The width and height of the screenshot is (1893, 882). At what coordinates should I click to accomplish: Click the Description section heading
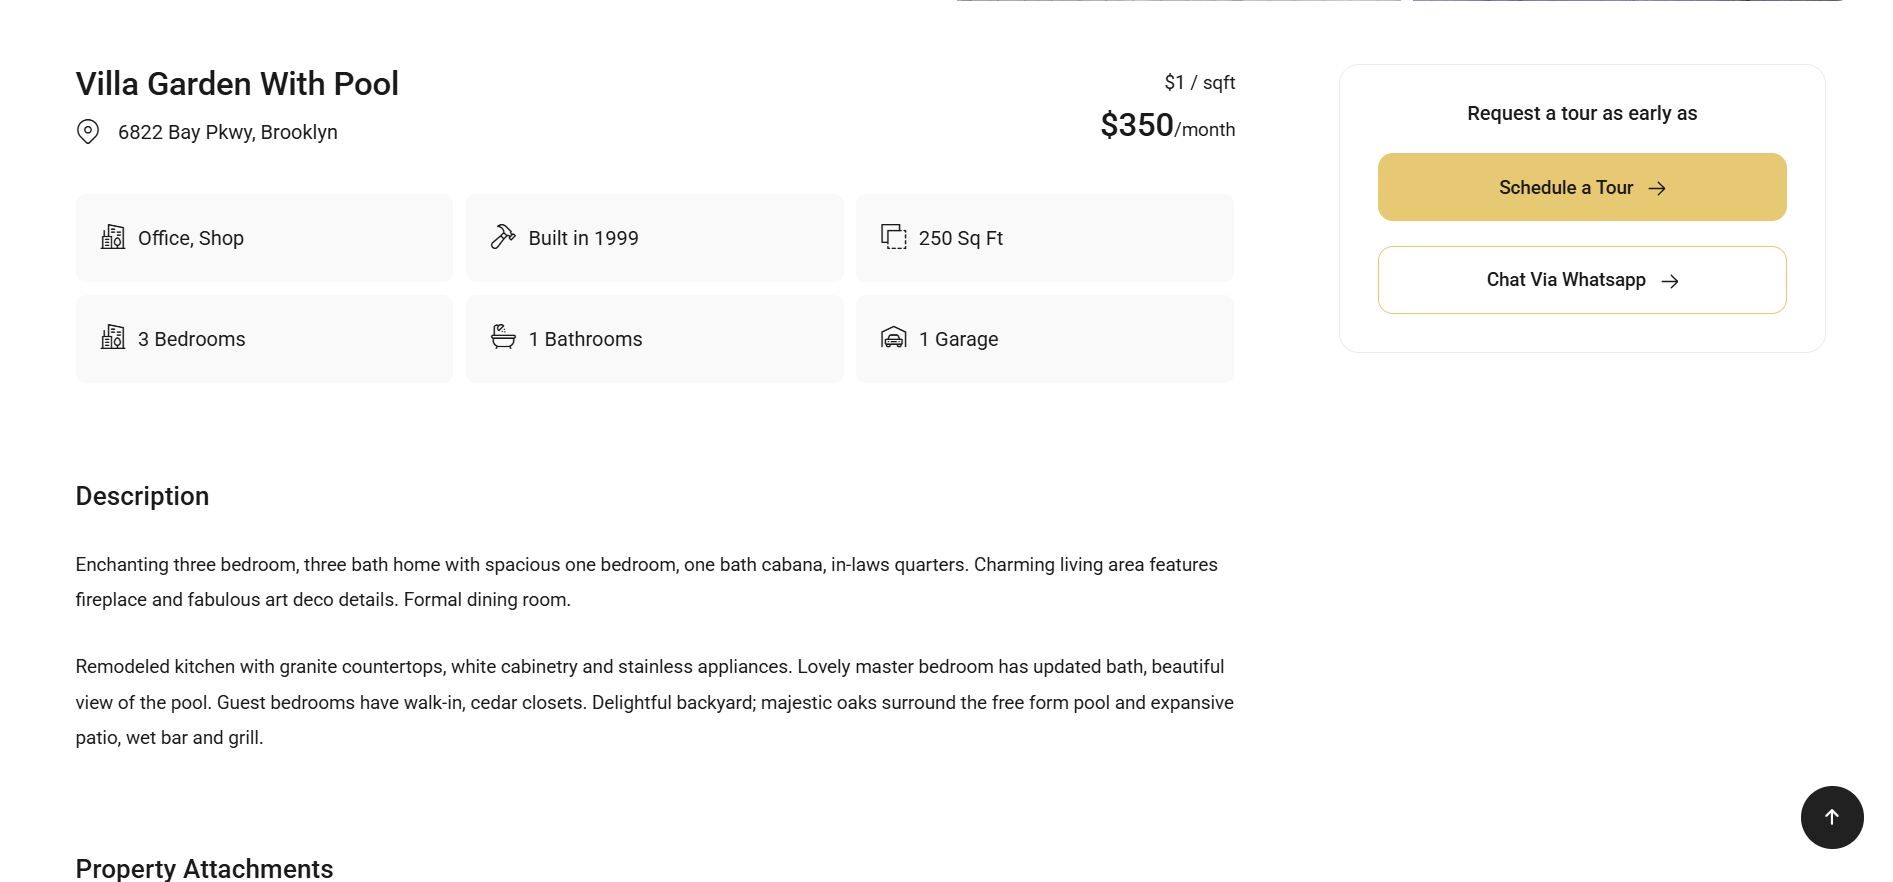142,496
